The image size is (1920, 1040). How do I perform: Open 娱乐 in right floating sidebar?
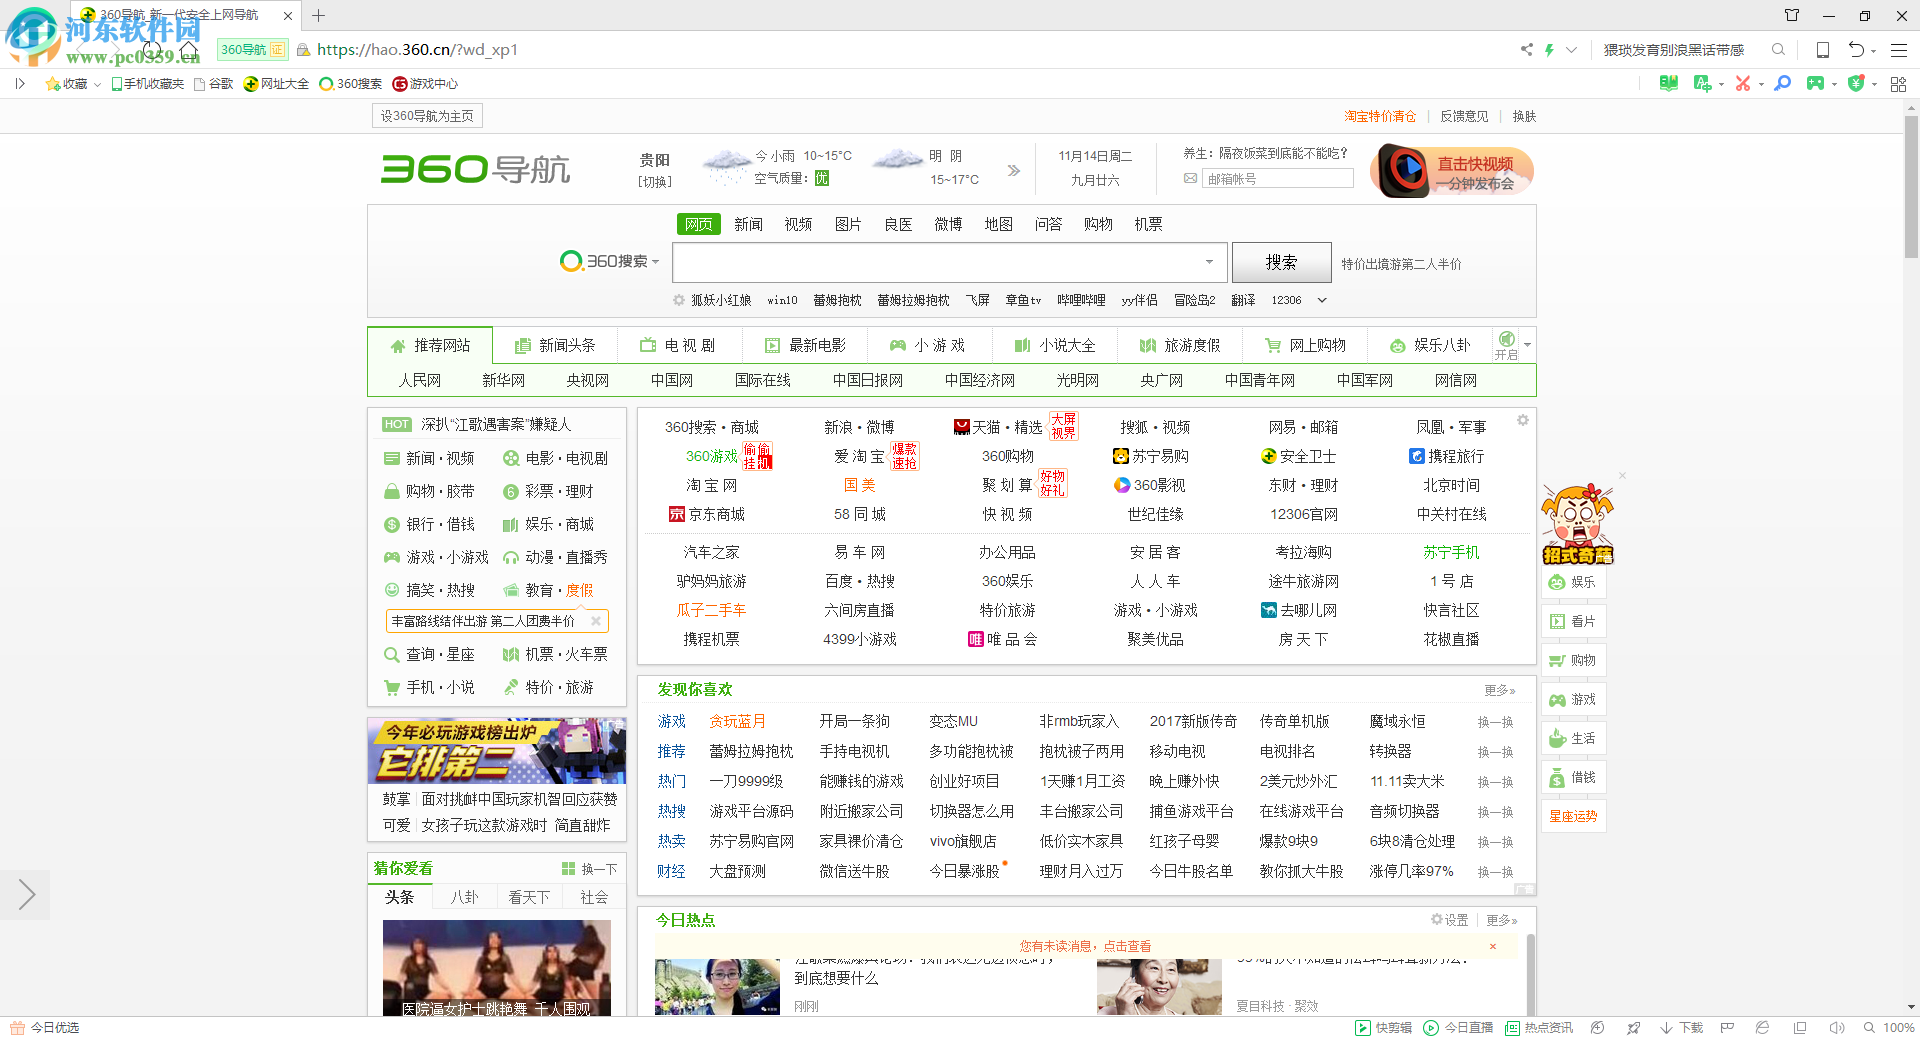click(1573, 582)
